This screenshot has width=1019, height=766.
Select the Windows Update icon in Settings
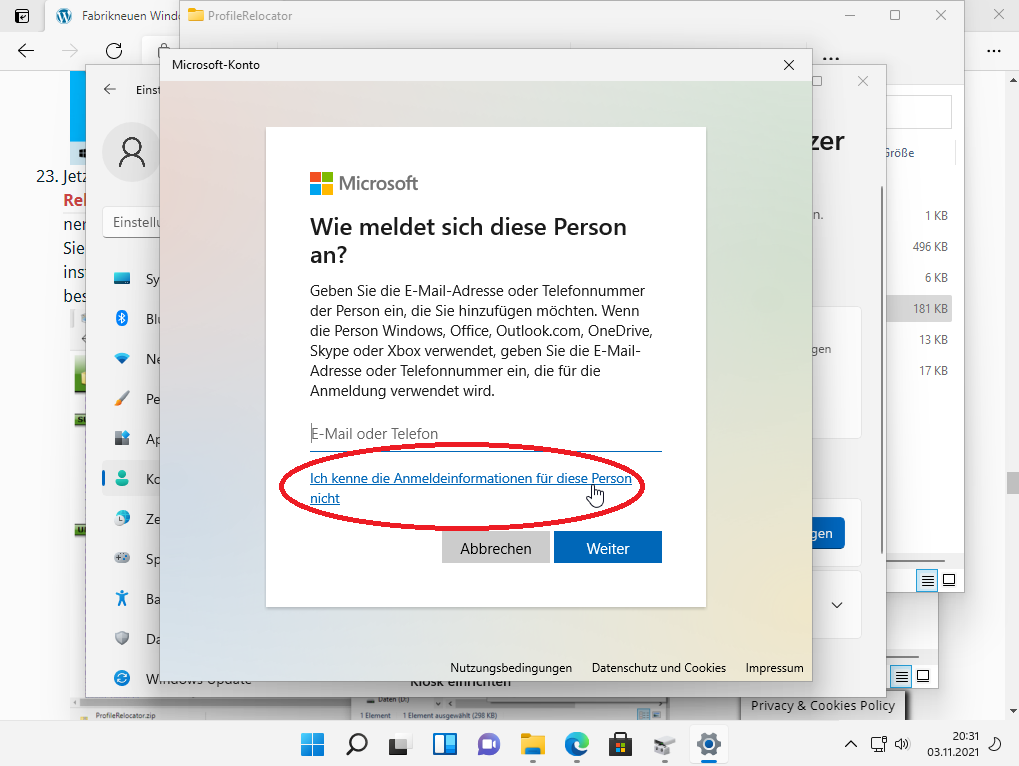pos(122,678)
